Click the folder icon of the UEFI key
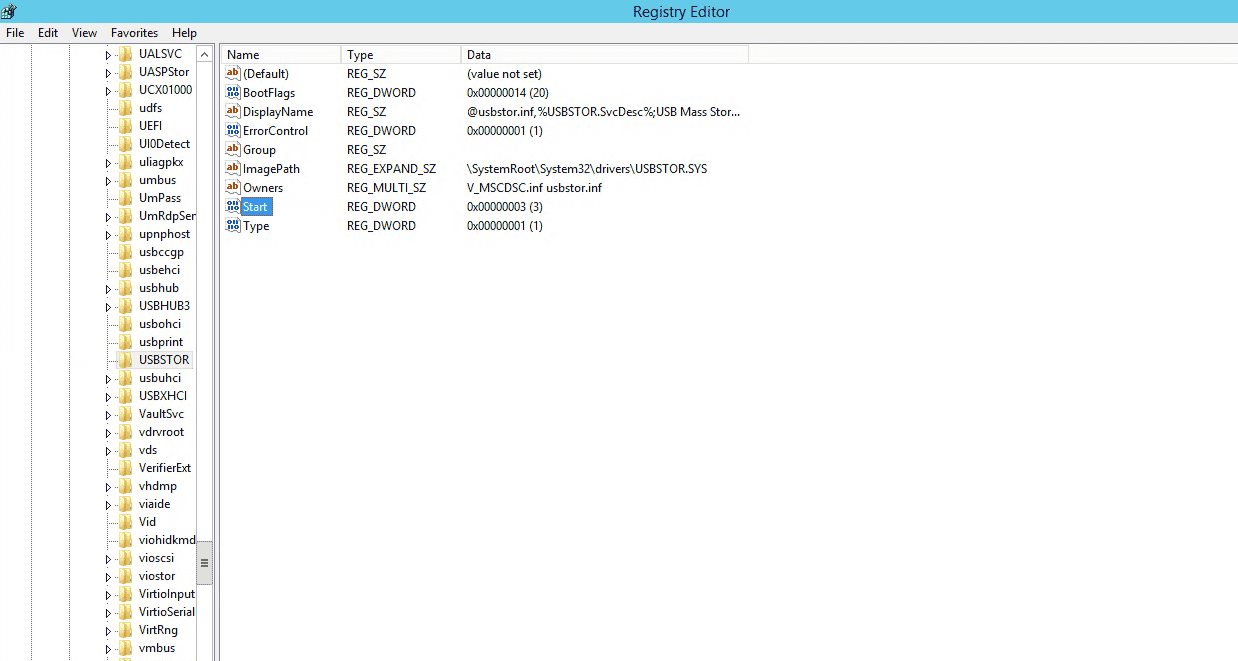1238x661 pixels. click(x=126, y=126)
